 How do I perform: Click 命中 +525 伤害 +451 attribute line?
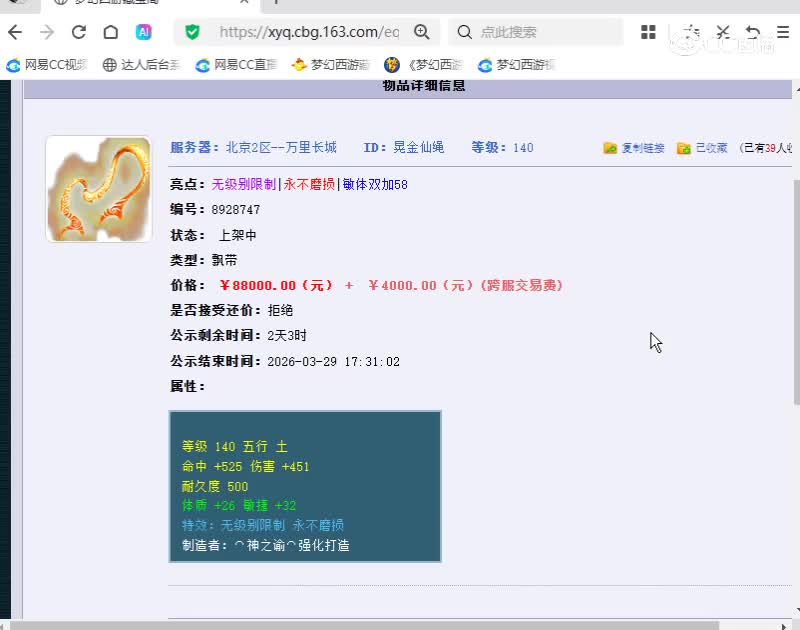click(x=245, y=466)
